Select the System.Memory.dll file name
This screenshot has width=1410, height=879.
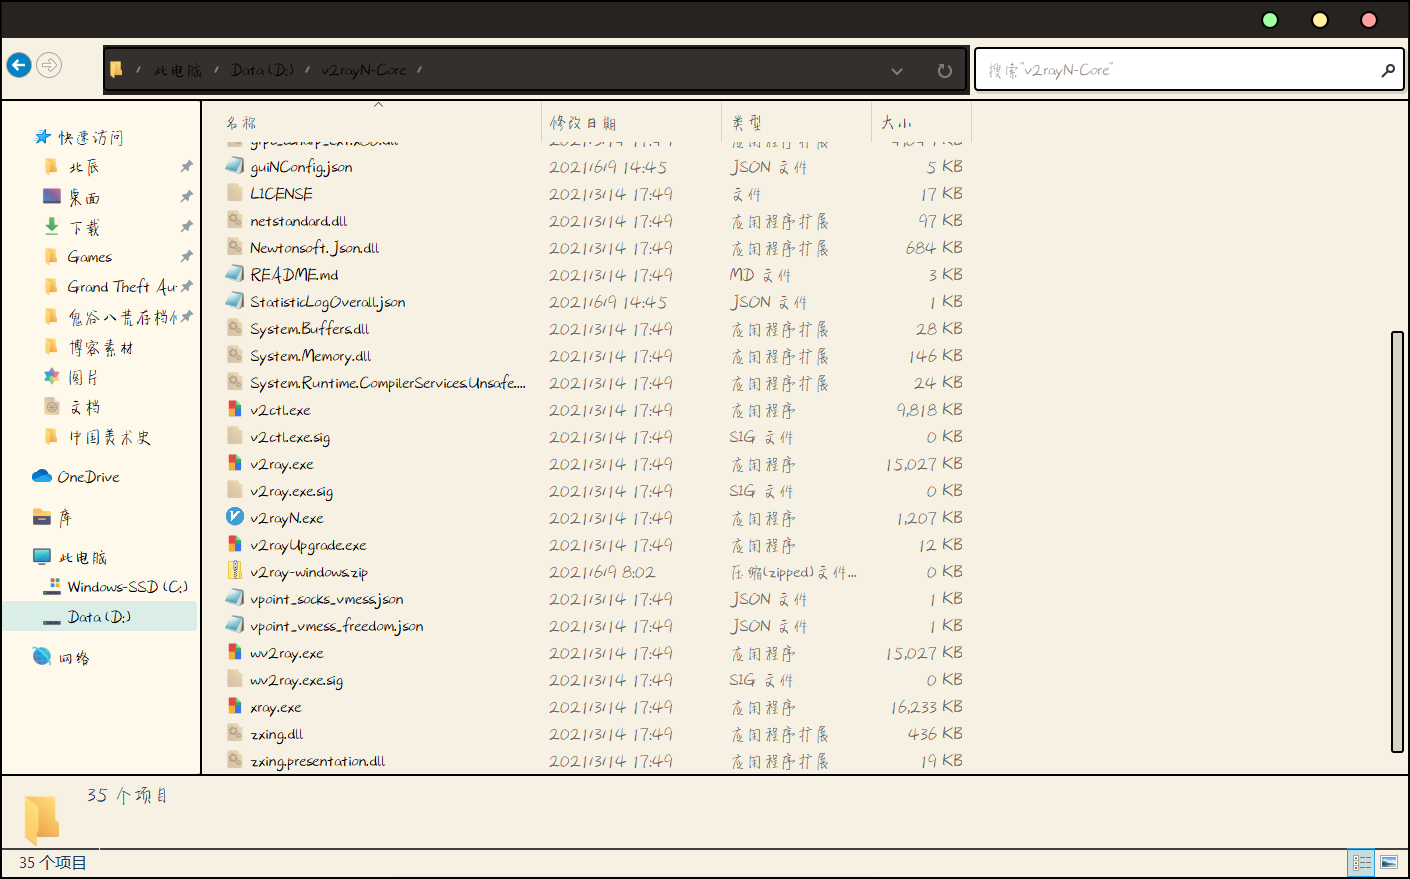tap(311, 356)
